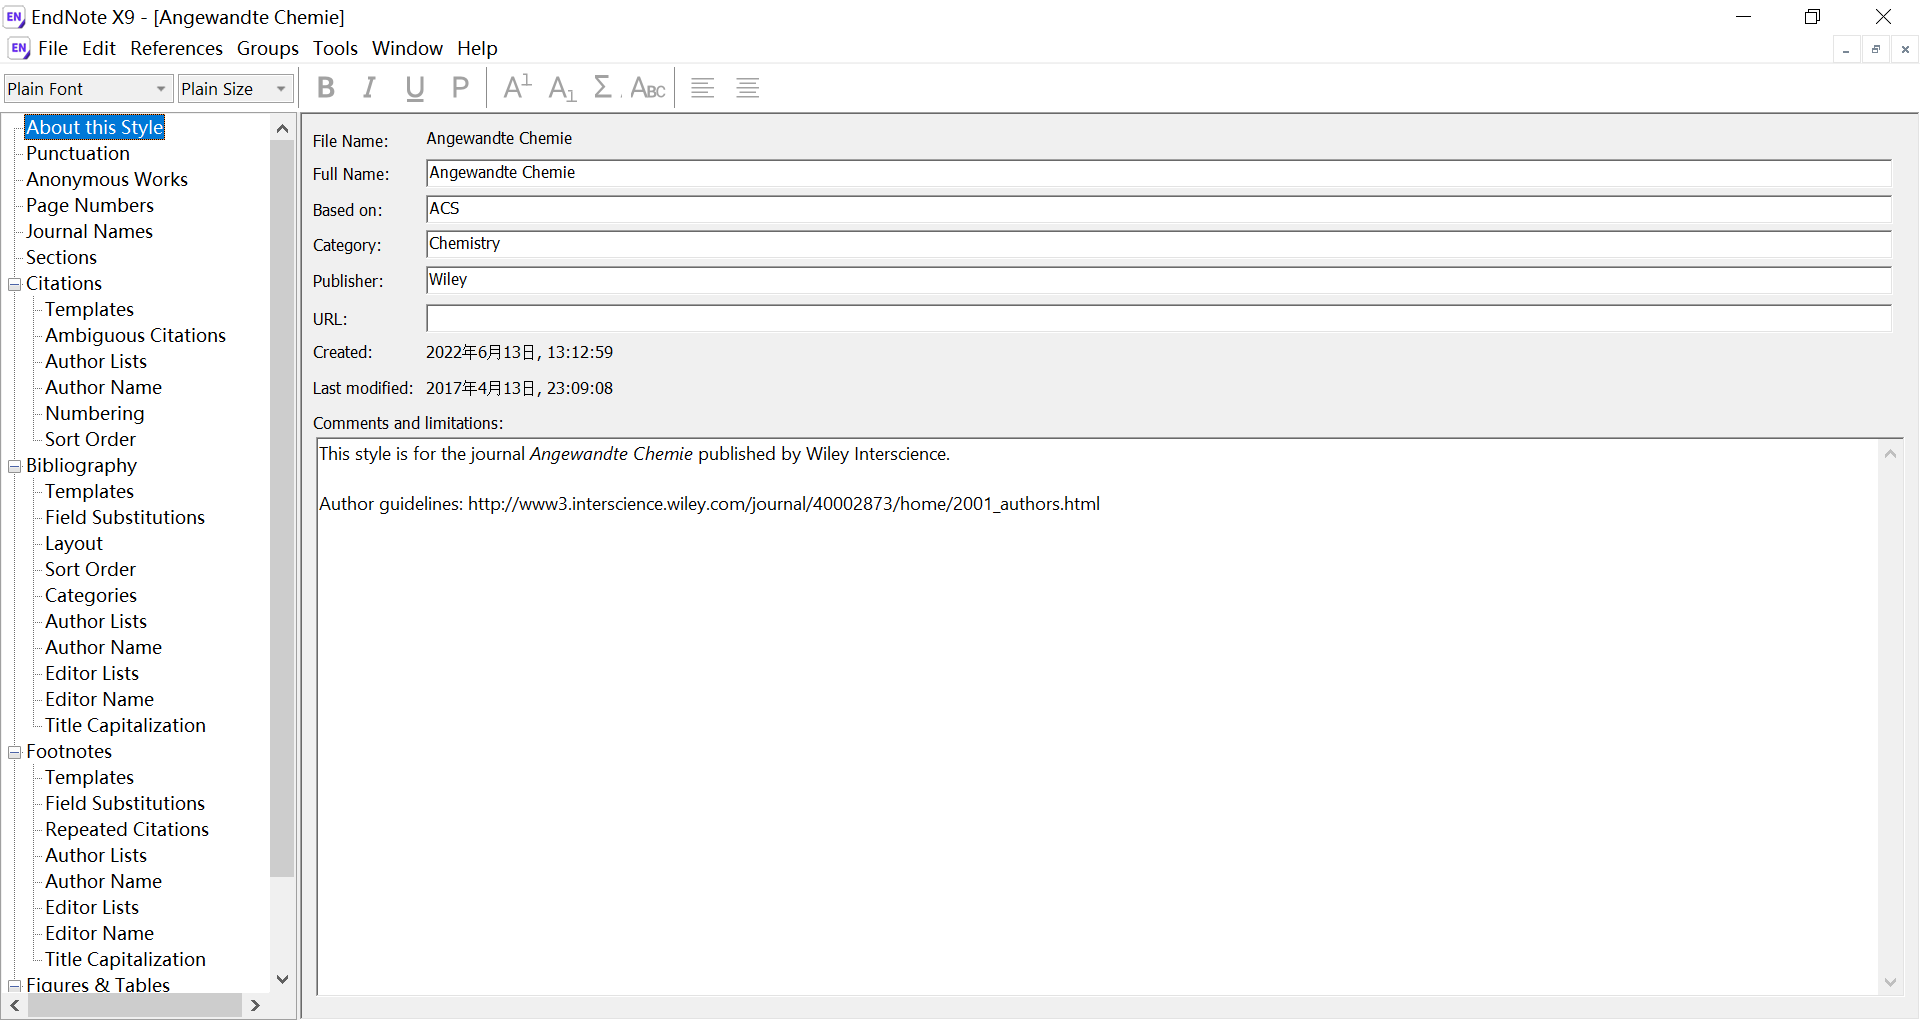
Task: Open Editor Name under Footnotes
Action: pos(99,933)
